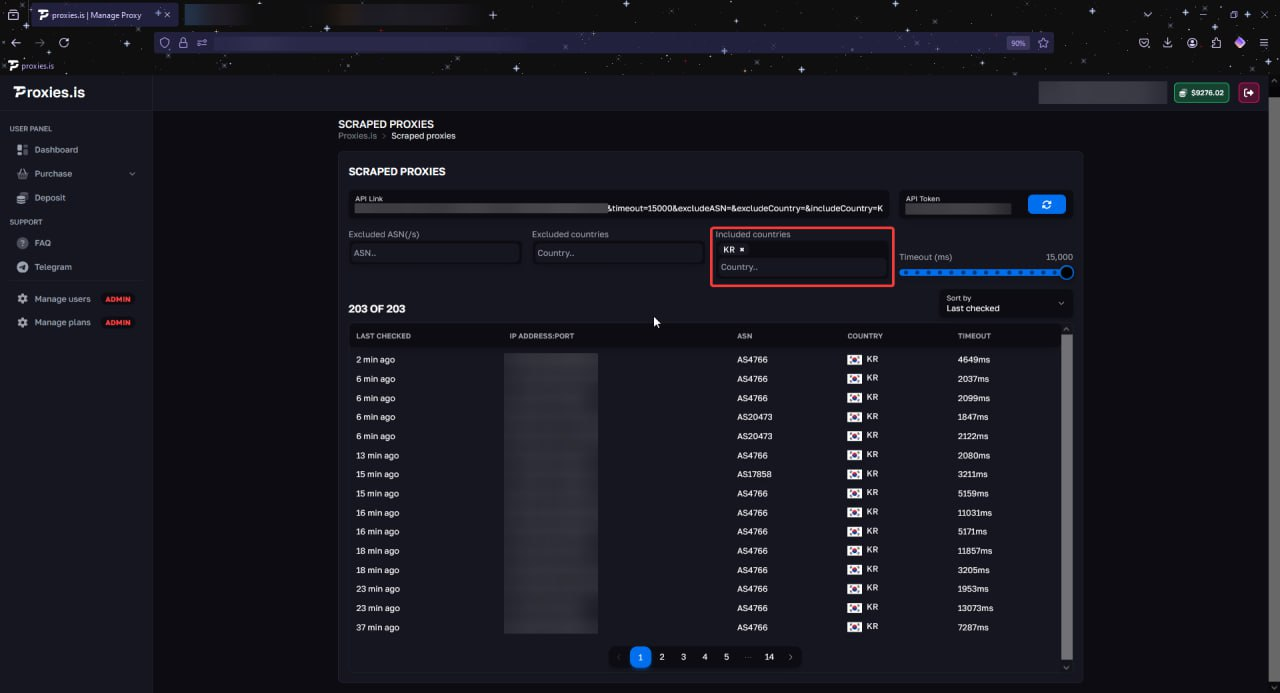Click the 37 min ago row
The width and height of the screenshot is (1280, 693).
705,627
